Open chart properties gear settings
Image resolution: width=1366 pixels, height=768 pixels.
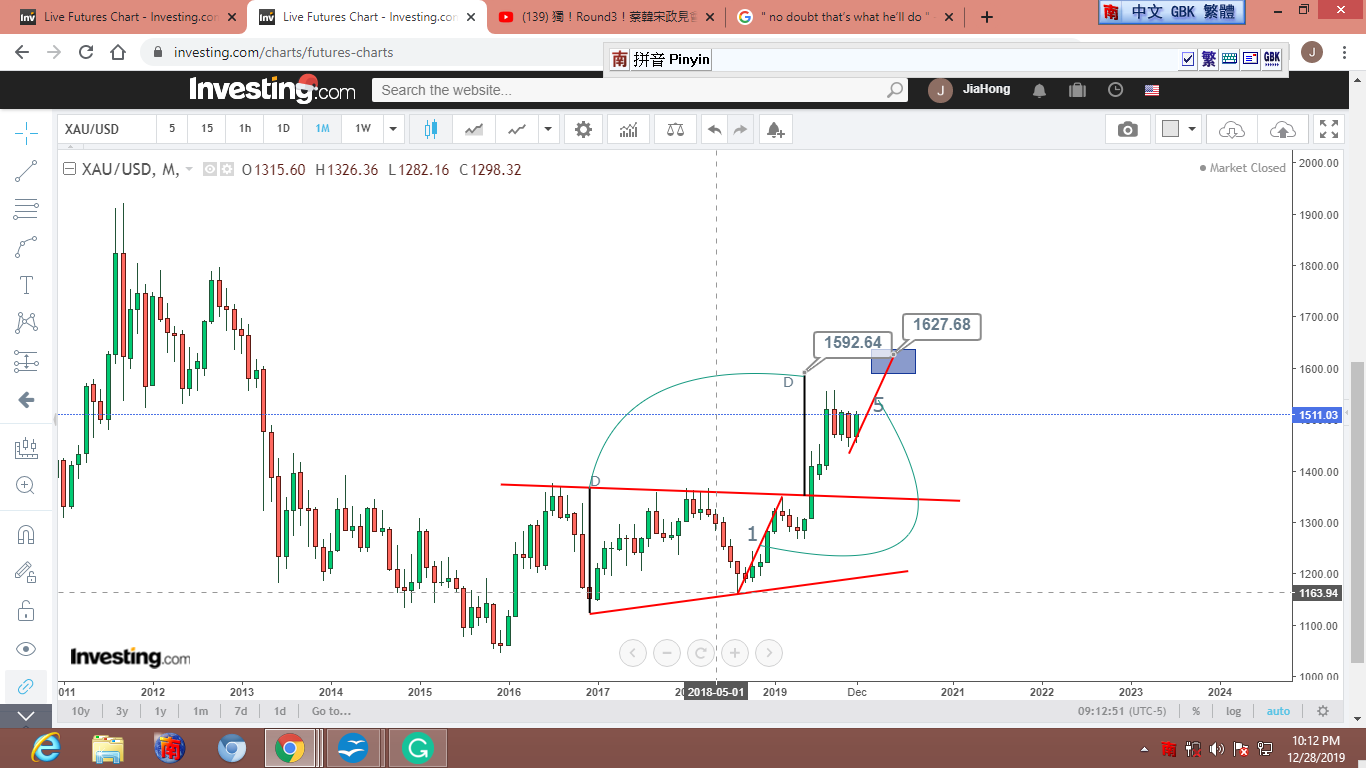click(584, 129)
